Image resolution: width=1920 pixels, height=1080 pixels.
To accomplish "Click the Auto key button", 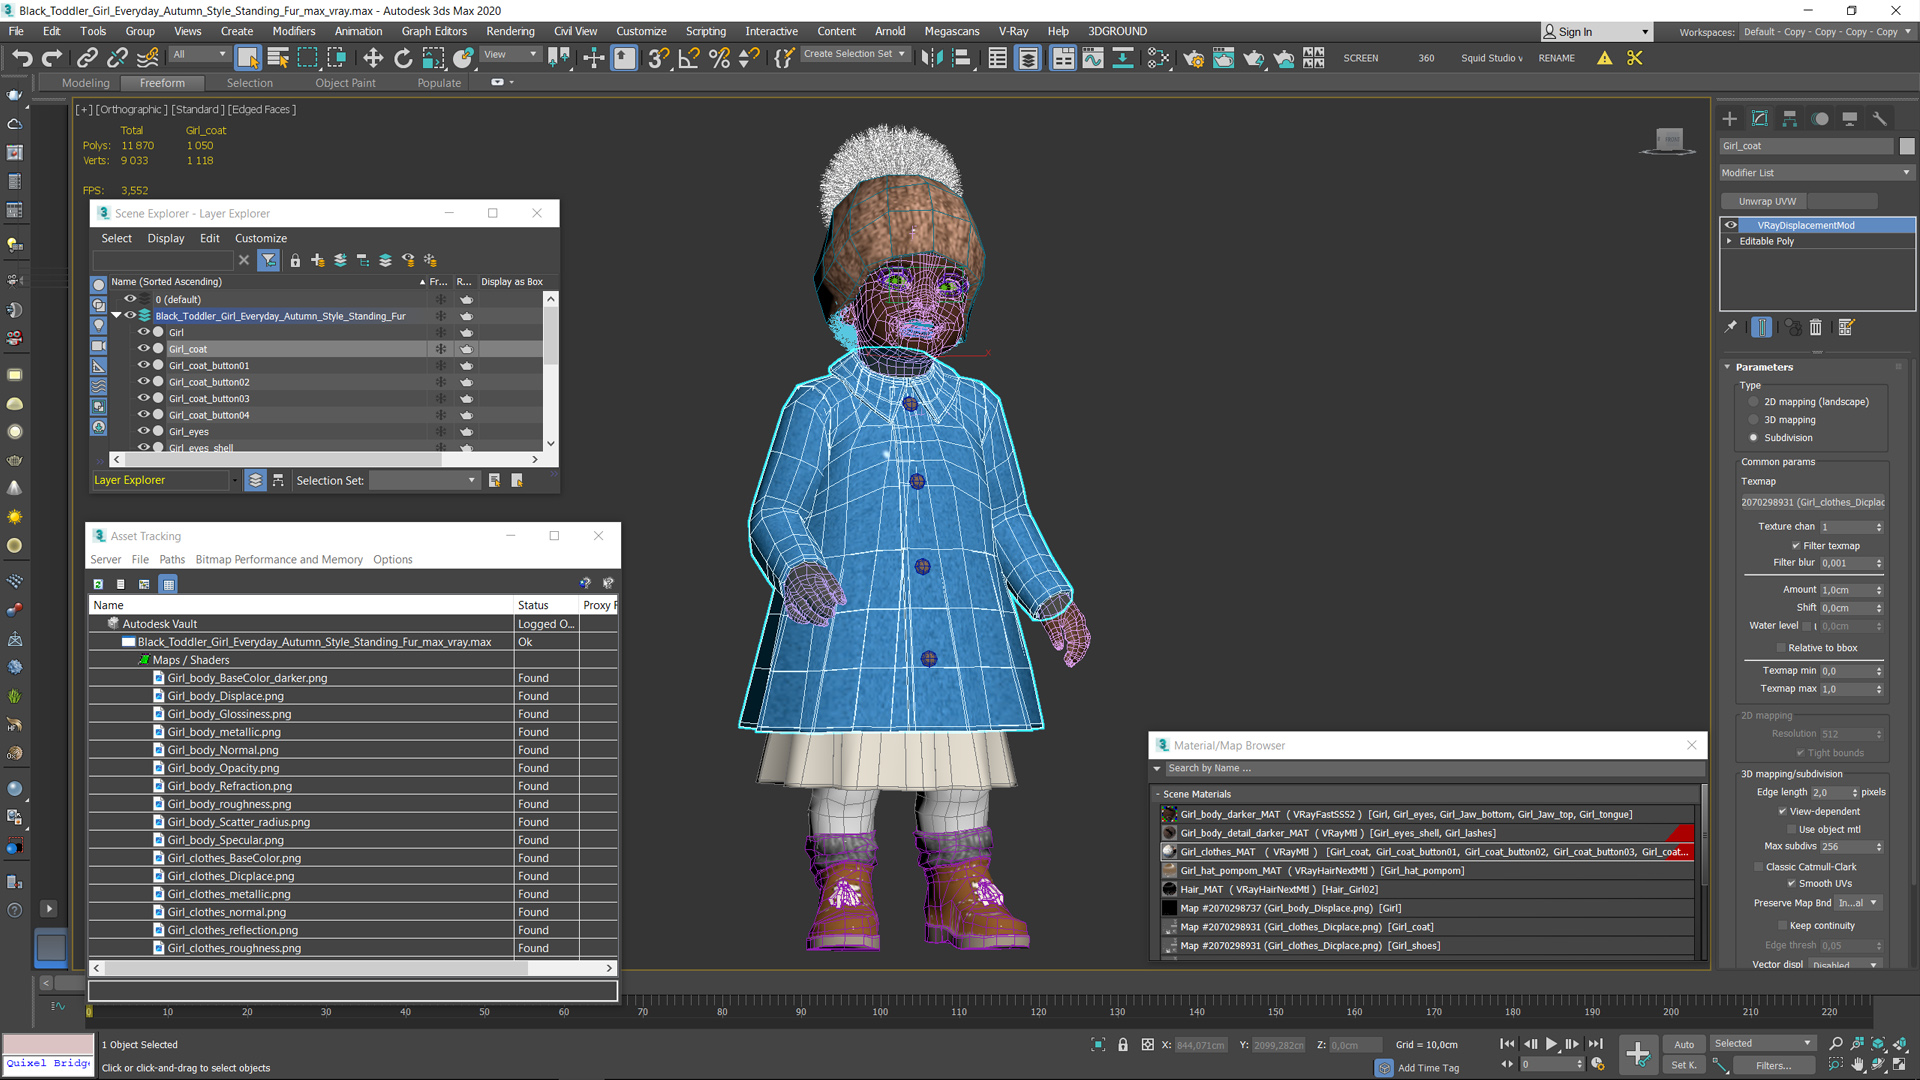I will (x=1684, y=1044).
